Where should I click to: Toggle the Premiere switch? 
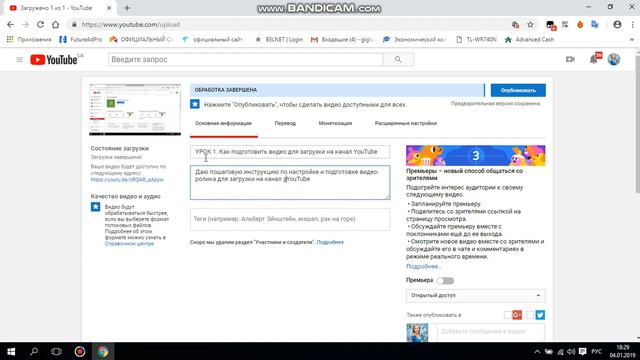(x=445, y=280)
